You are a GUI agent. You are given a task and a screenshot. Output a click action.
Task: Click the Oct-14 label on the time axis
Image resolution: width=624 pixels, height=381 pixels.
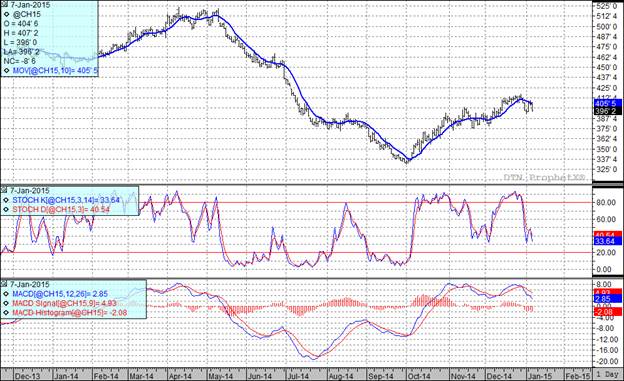[418, 376]
